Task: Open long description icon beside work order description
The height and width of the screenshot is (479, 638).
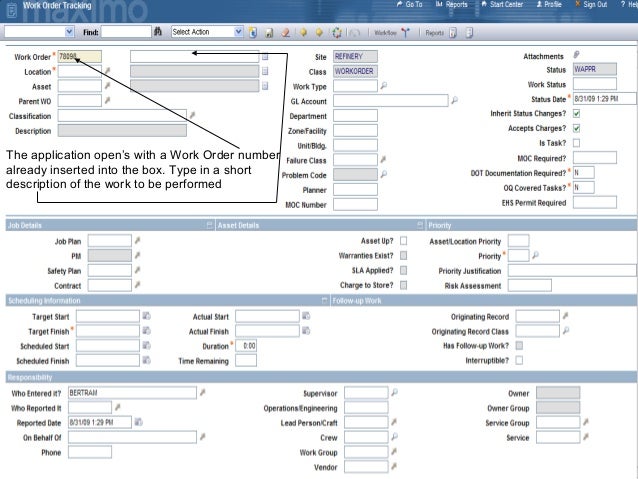Action: pyautogui.click(x=265, y=57)
